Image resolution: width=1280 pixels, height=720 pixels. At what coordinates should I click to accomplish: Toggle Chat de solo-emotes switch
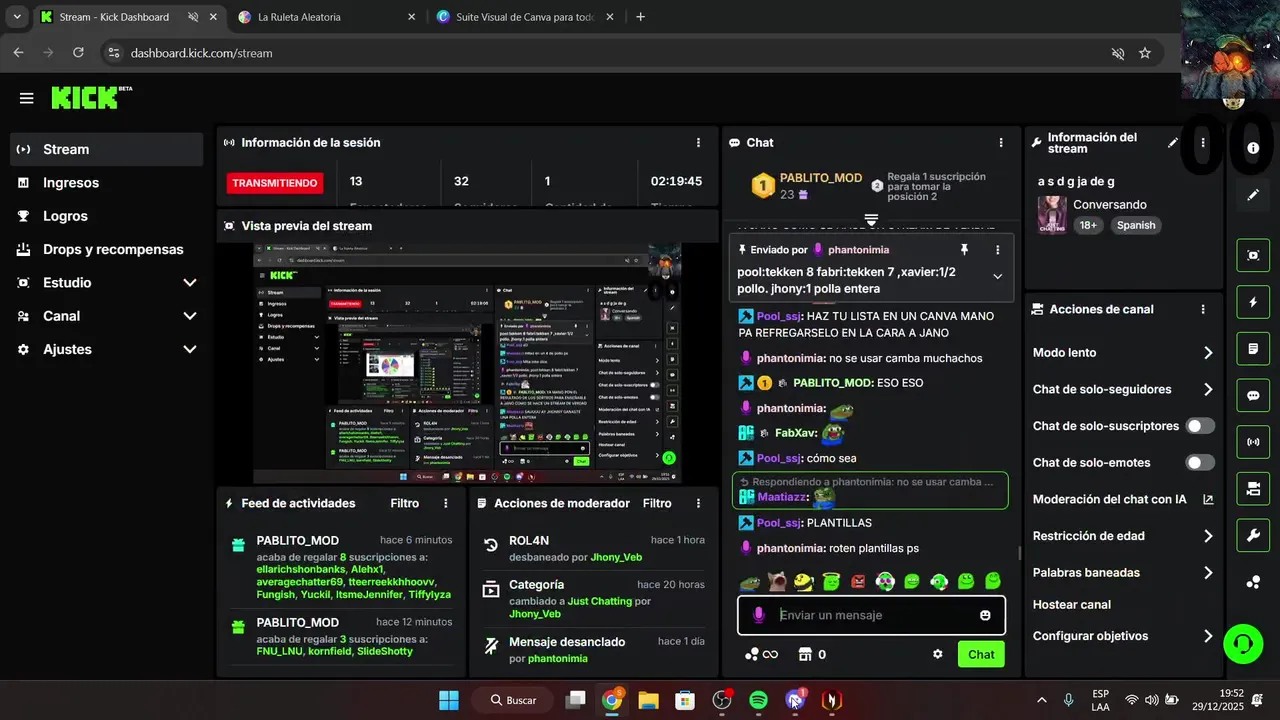click(1200, 463)
